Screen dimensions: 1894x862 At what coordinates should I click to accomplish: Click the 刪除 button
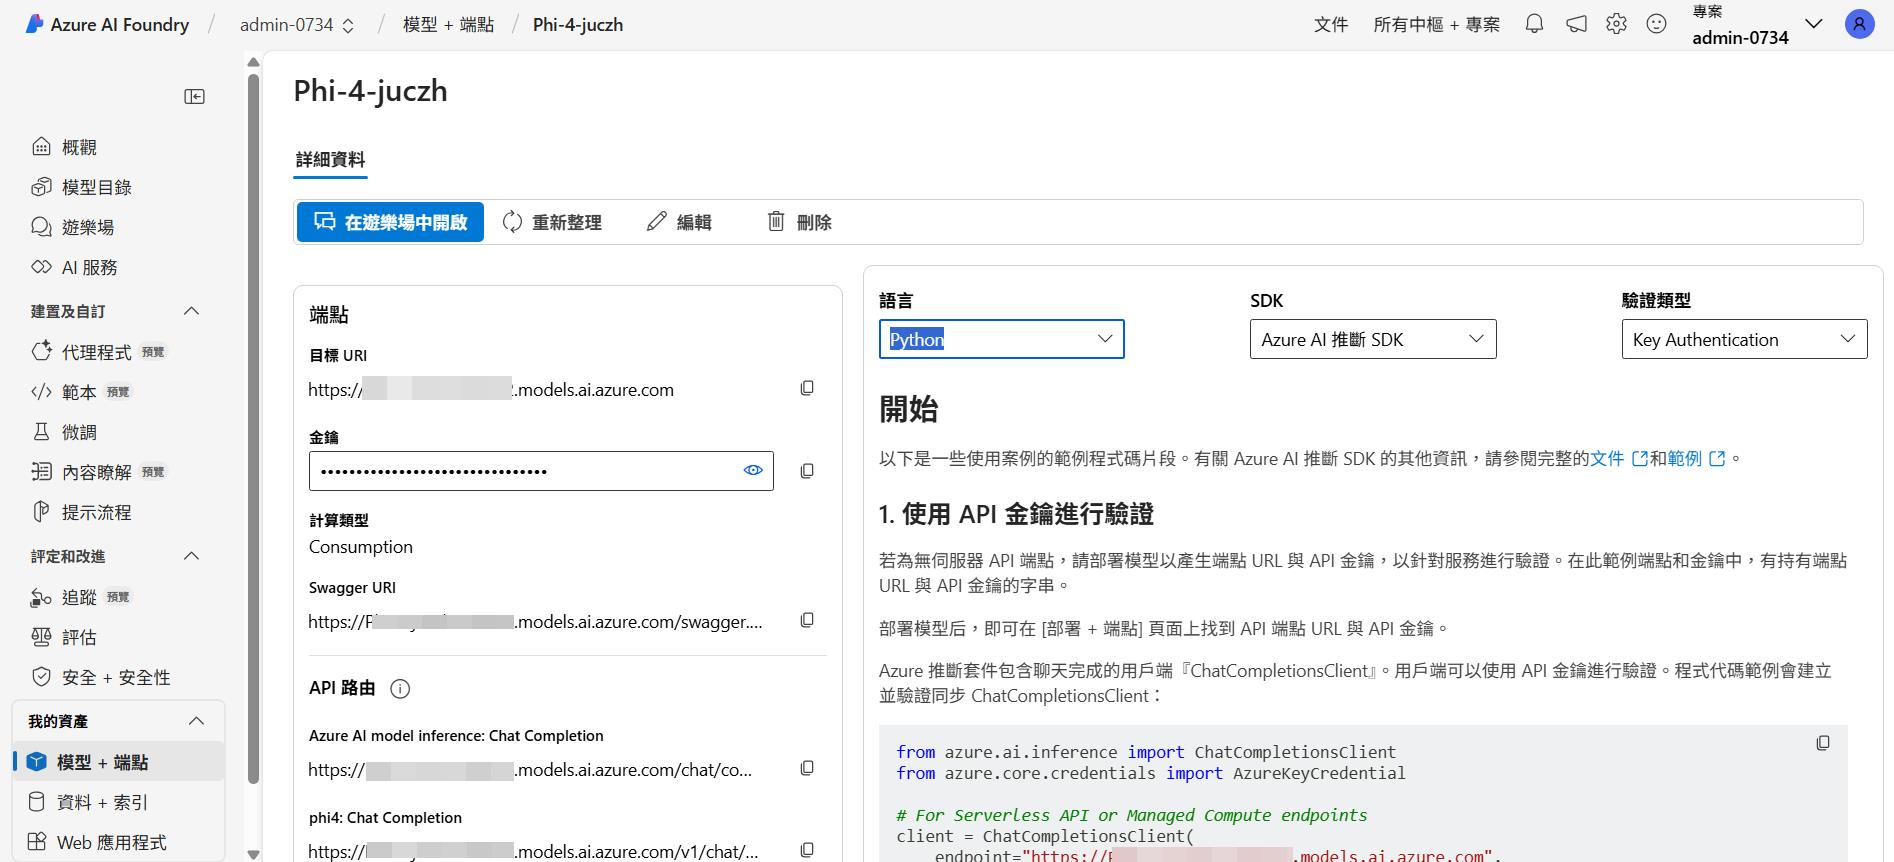(799, 222)
